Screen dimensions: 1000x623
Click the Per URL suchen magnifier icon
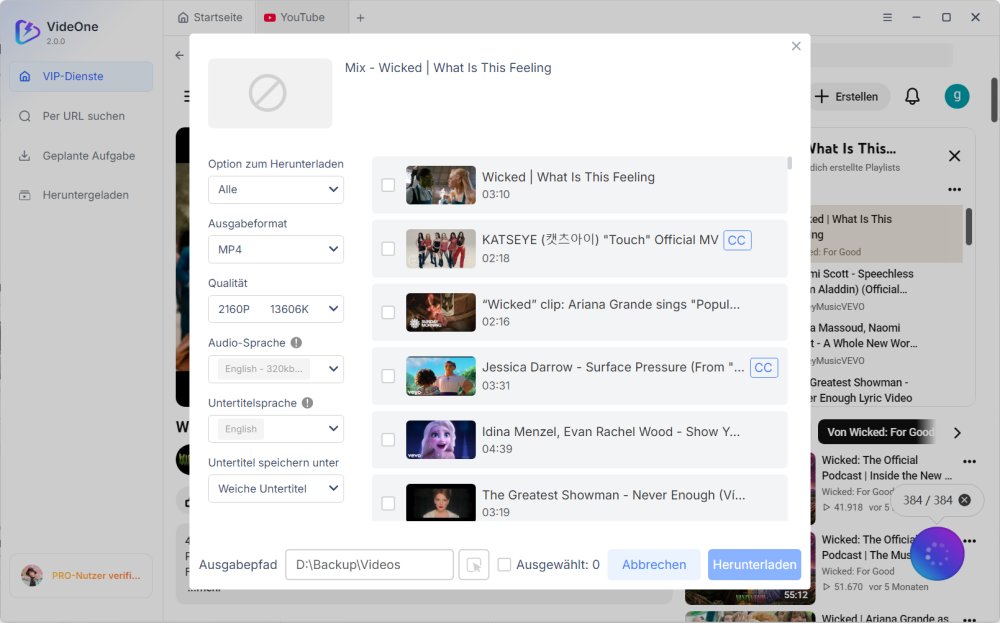point(25,116)
